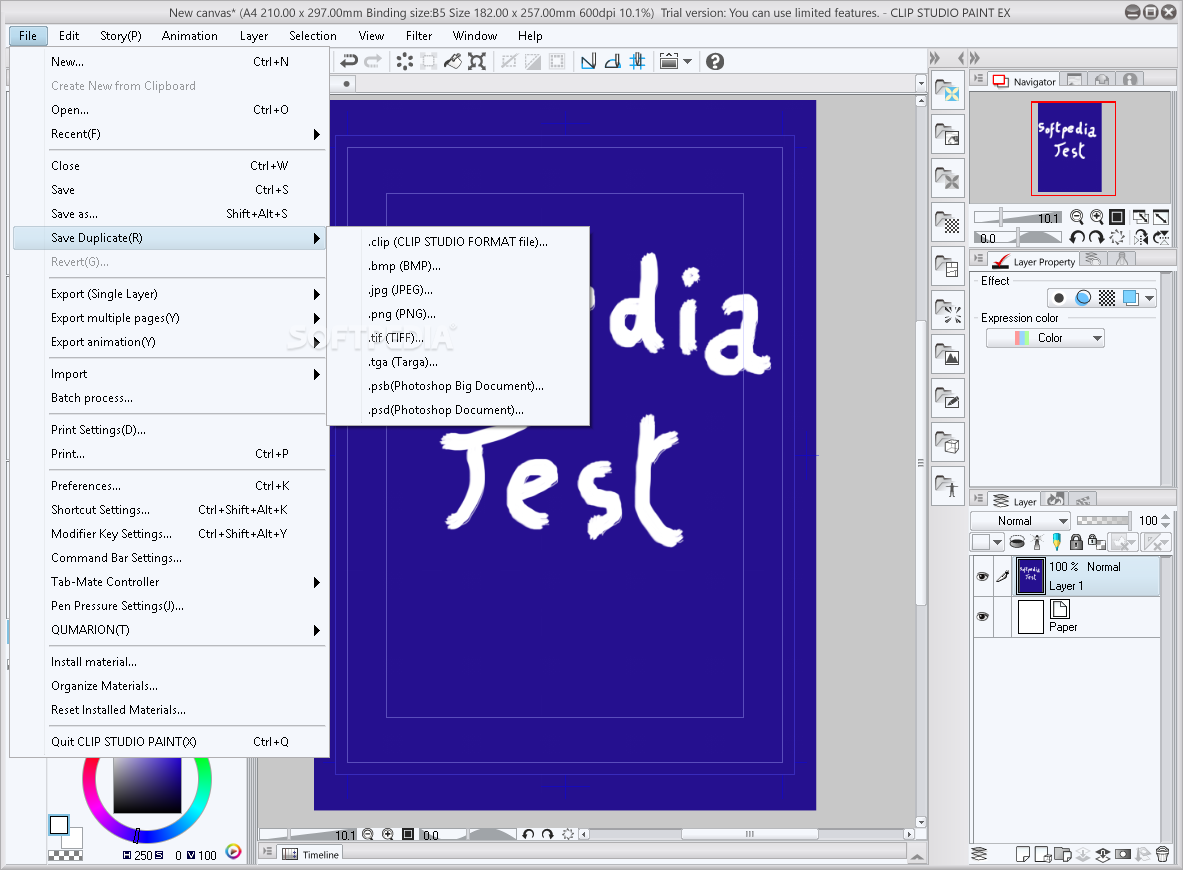The height and width of the screenshot is (870, 1183).
Task: Click New Raster Layer icon at panel bottom
Action: point(1023,854)
